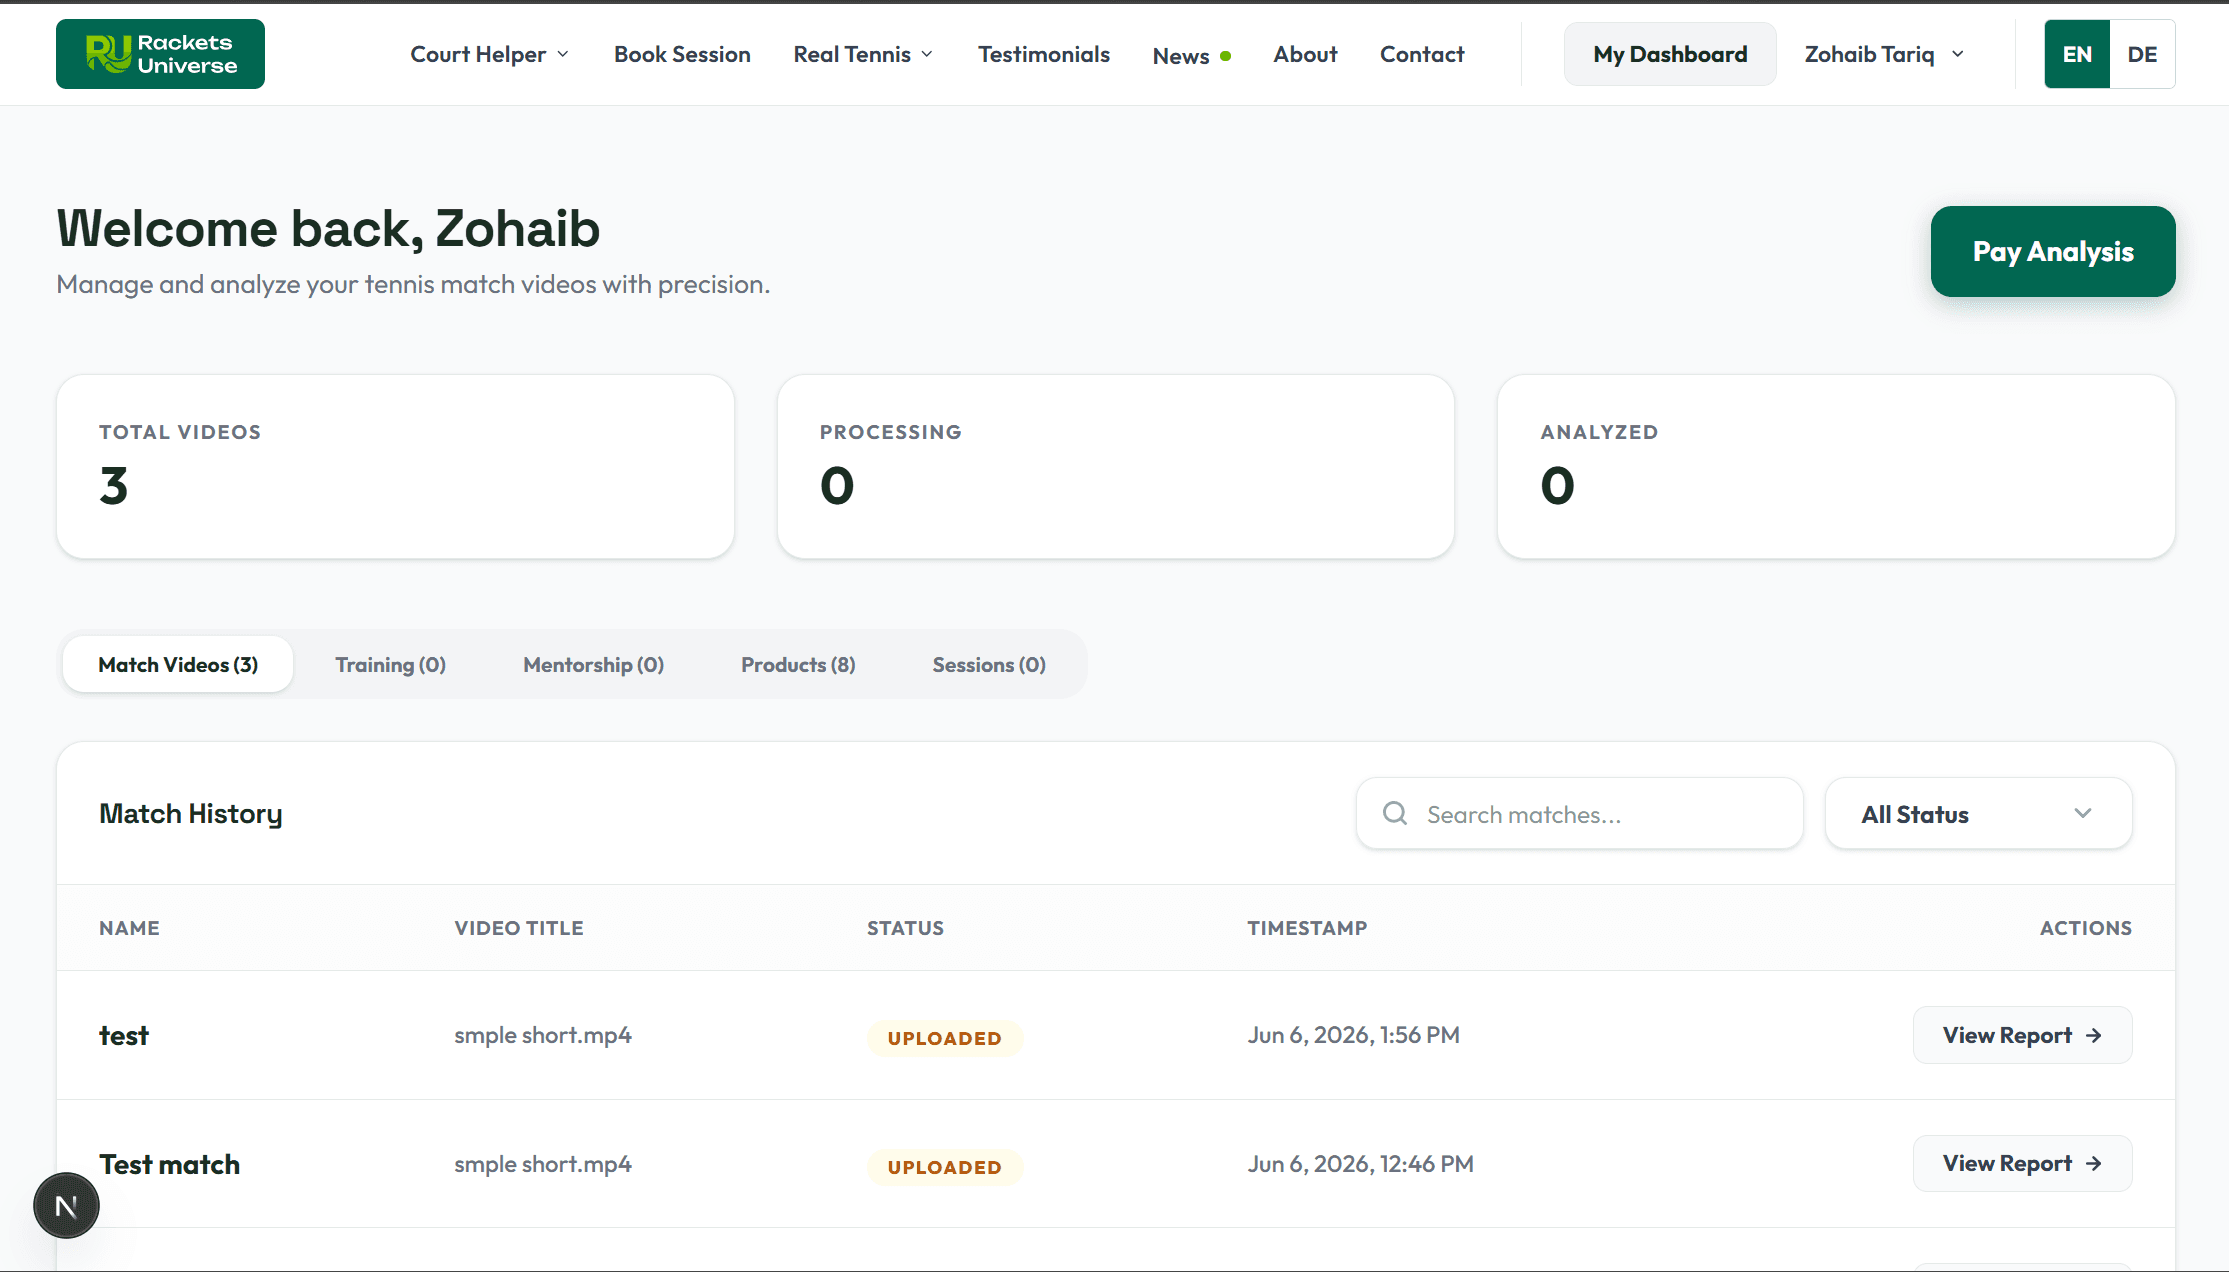The image size is (2229, 1272).
Task: Click the arrow icon in the Test match row's View Report
Action: pos(2094,1164)
